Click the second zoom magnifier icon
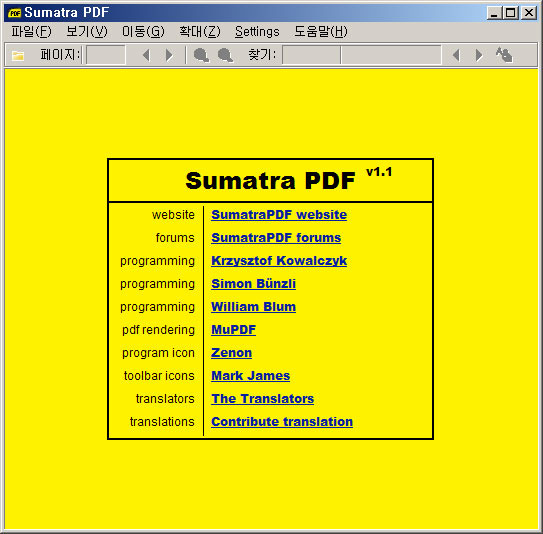Viewport: 543px width, 534px height. tap(225, 55)
